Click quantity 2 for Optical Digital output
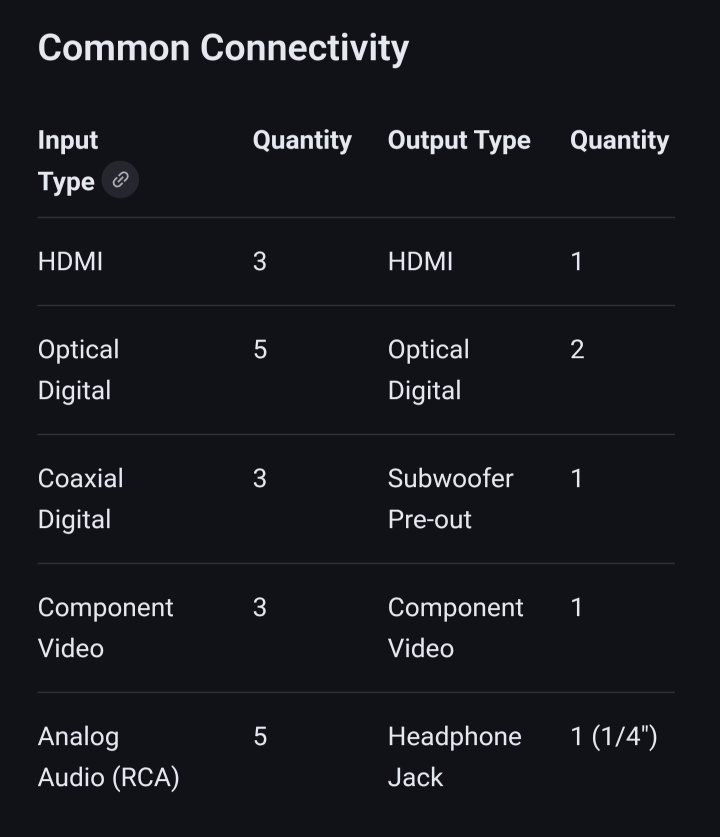This screenshot has width=720, height=837. (x=577, y=349)
